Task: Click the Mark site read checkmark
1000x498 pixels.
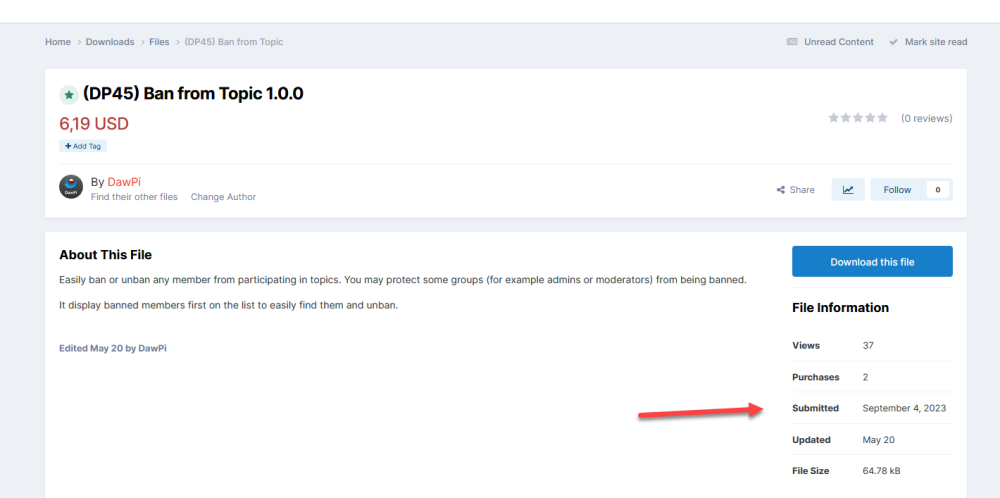Action: coord(893,42)
